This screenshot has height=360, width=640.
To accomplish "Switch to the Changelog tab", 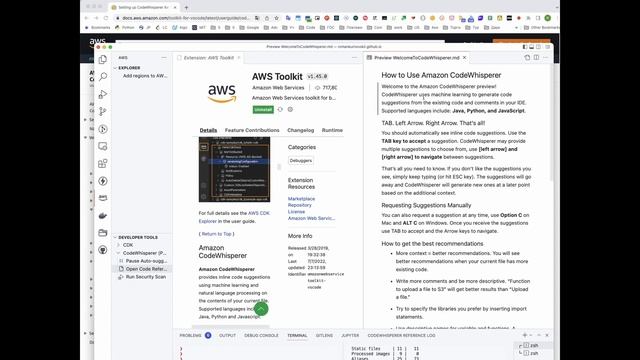I will (300, 130).
